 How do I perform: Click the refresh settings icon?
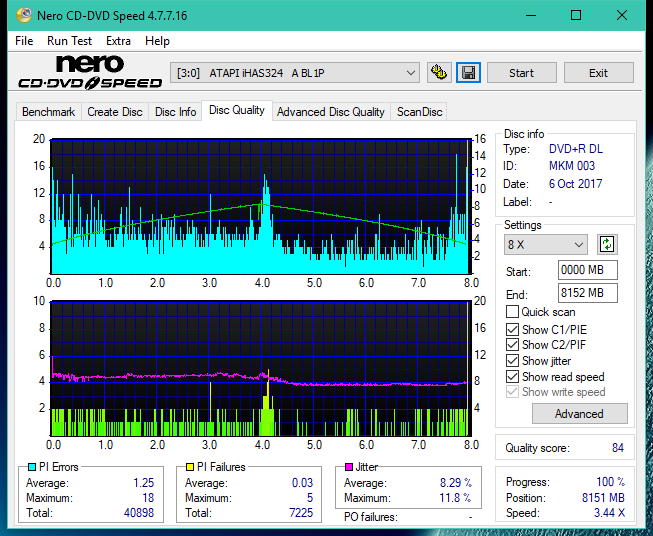point(607,244)
